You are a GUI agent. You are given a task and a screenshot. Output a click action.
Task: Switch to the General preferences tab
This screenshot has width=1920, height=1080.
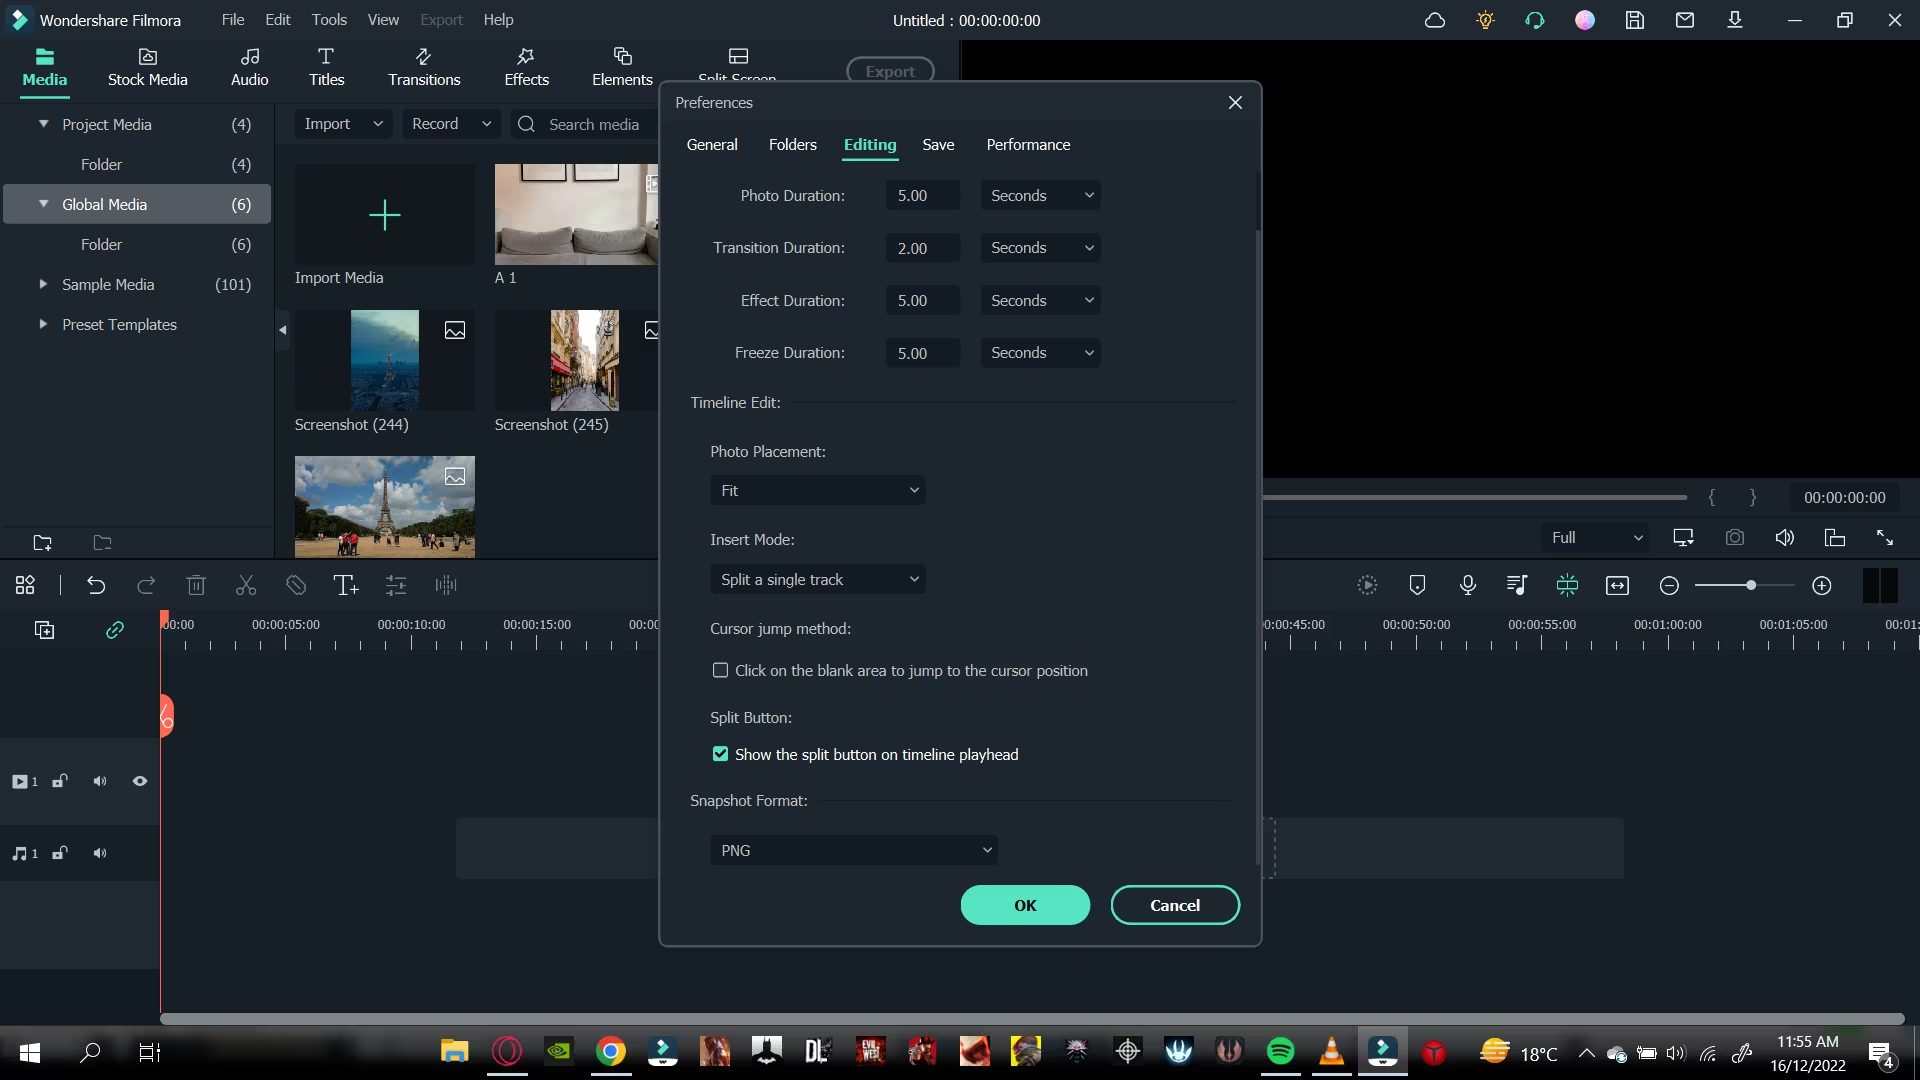(x=712, y=144)
